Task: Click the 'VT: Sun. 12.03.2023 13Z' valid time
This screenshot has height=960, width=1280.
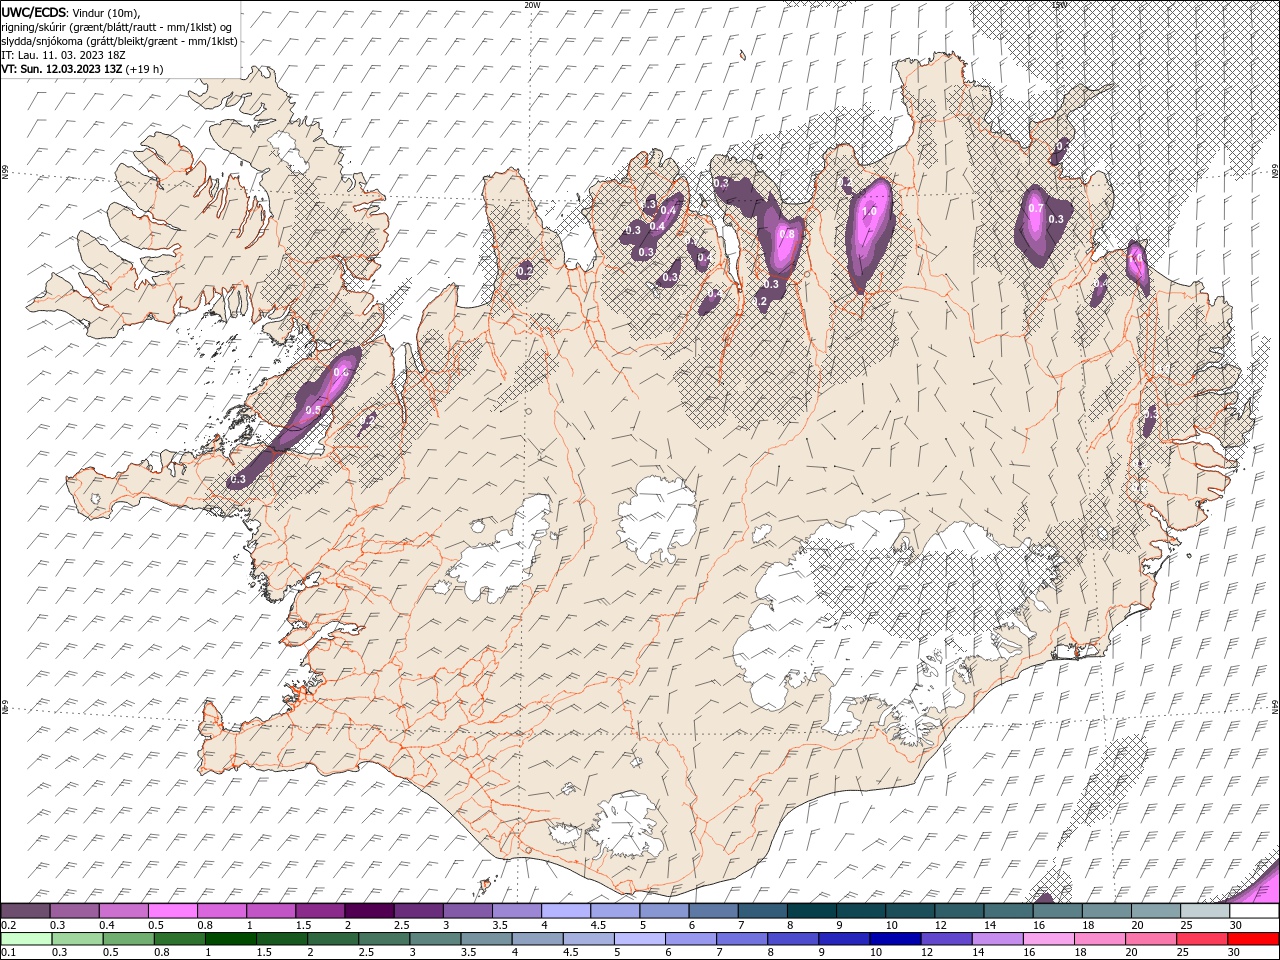Action: click(62, 69)
